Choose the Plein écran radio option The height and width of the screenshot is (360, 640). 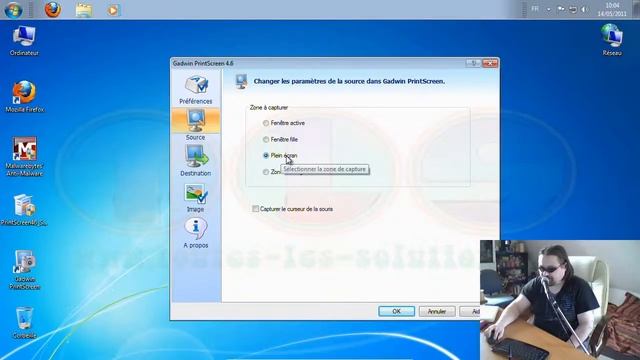[266, 156]
